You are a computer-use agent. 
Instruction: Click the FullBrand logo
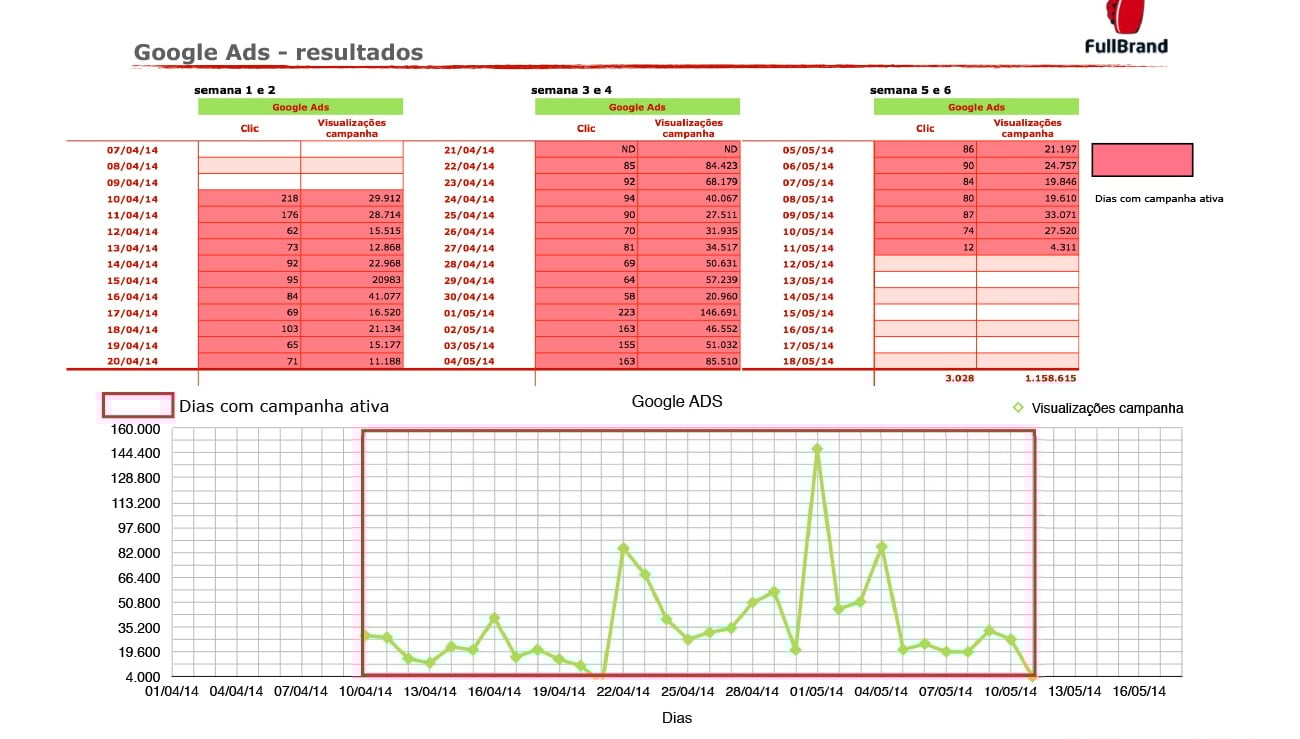[x=1126, y=27]
